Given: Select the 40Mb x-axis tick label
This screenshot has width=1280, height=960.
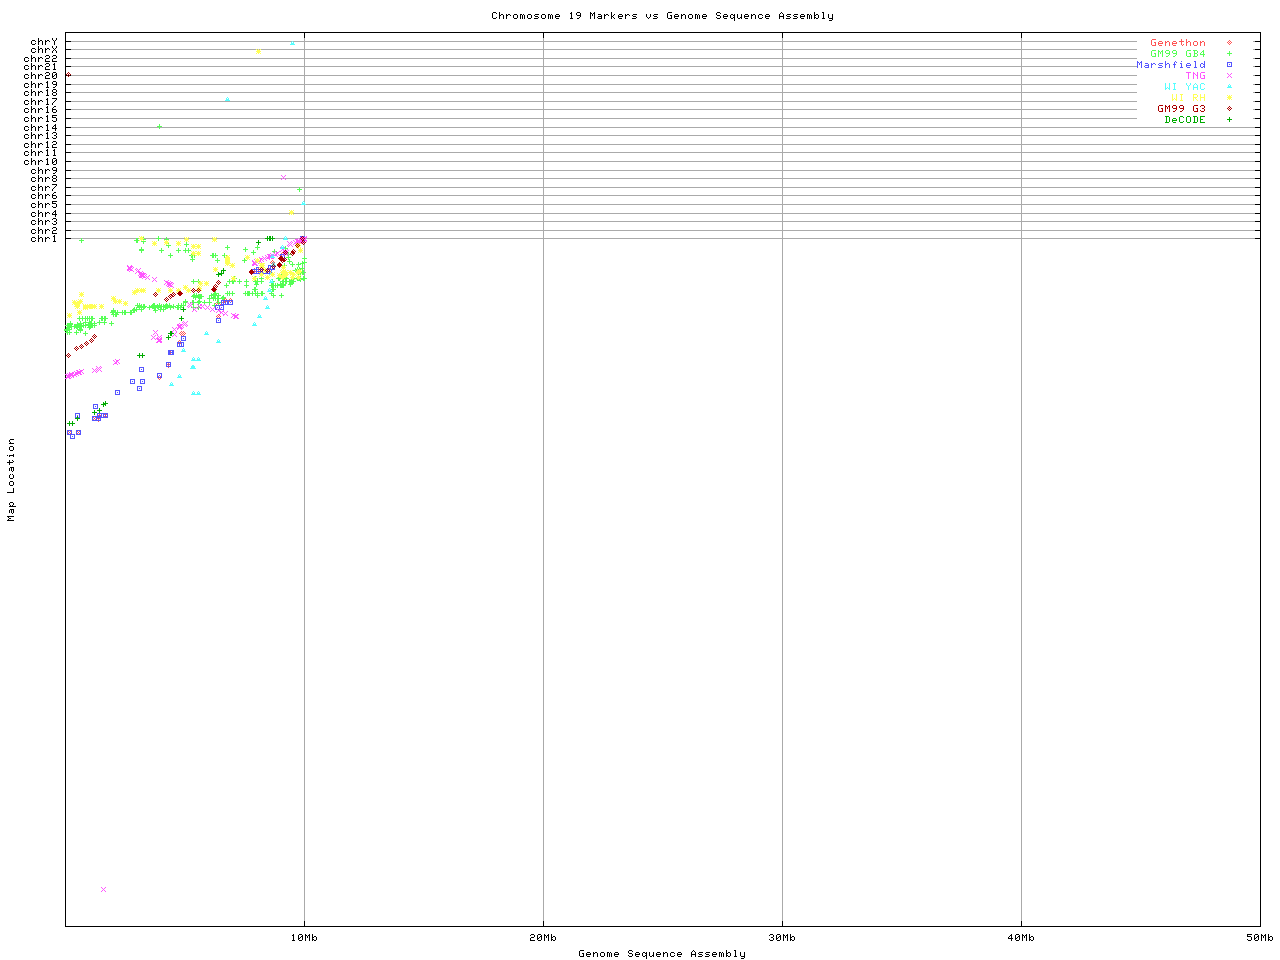Looking at the screenshot, I should pos(1021,938).
